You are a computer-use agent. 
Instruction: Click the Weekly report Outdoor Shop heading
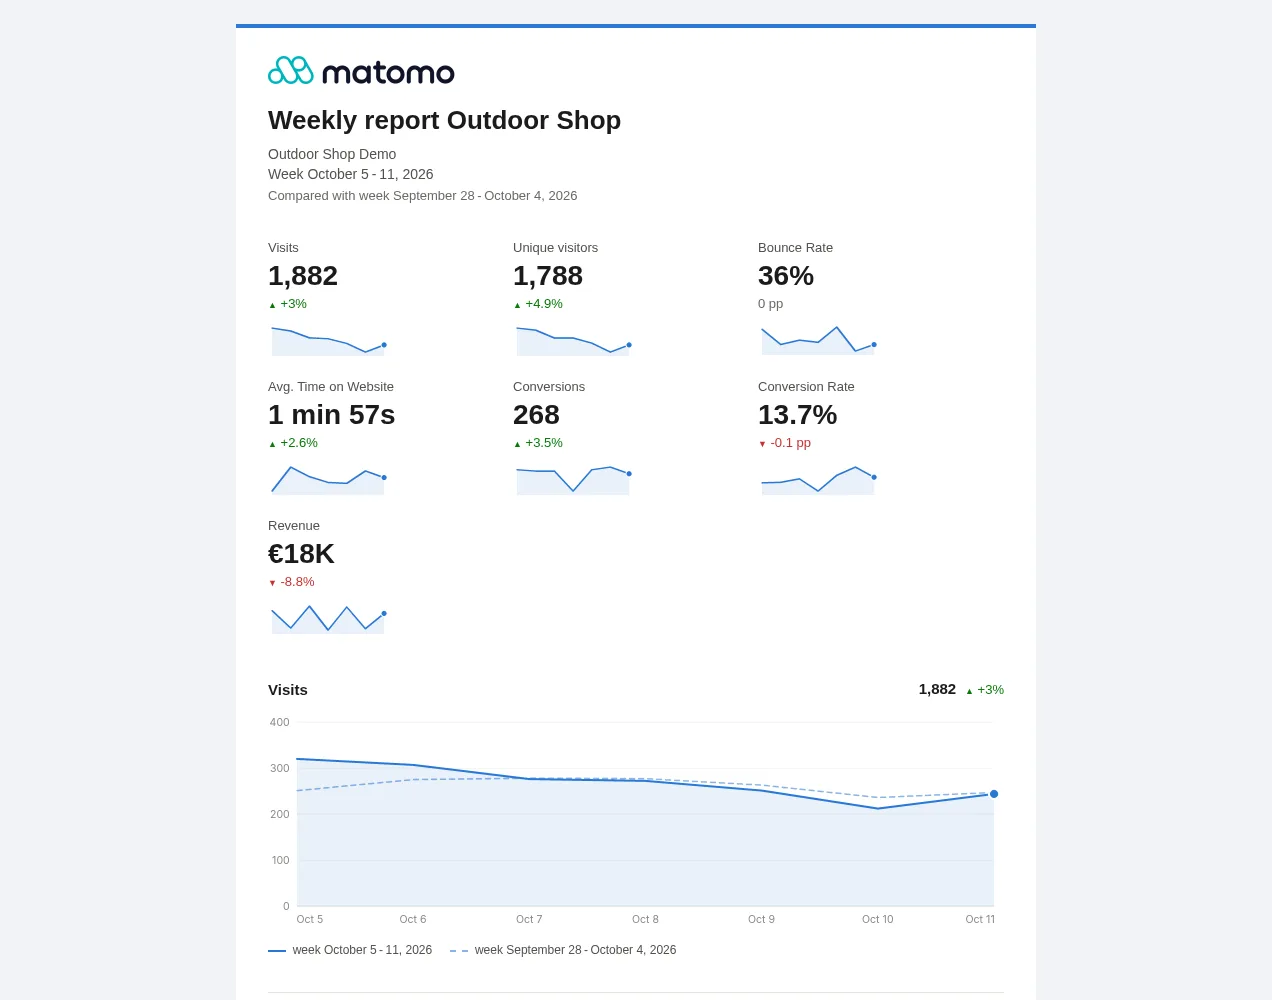point(444,120)
